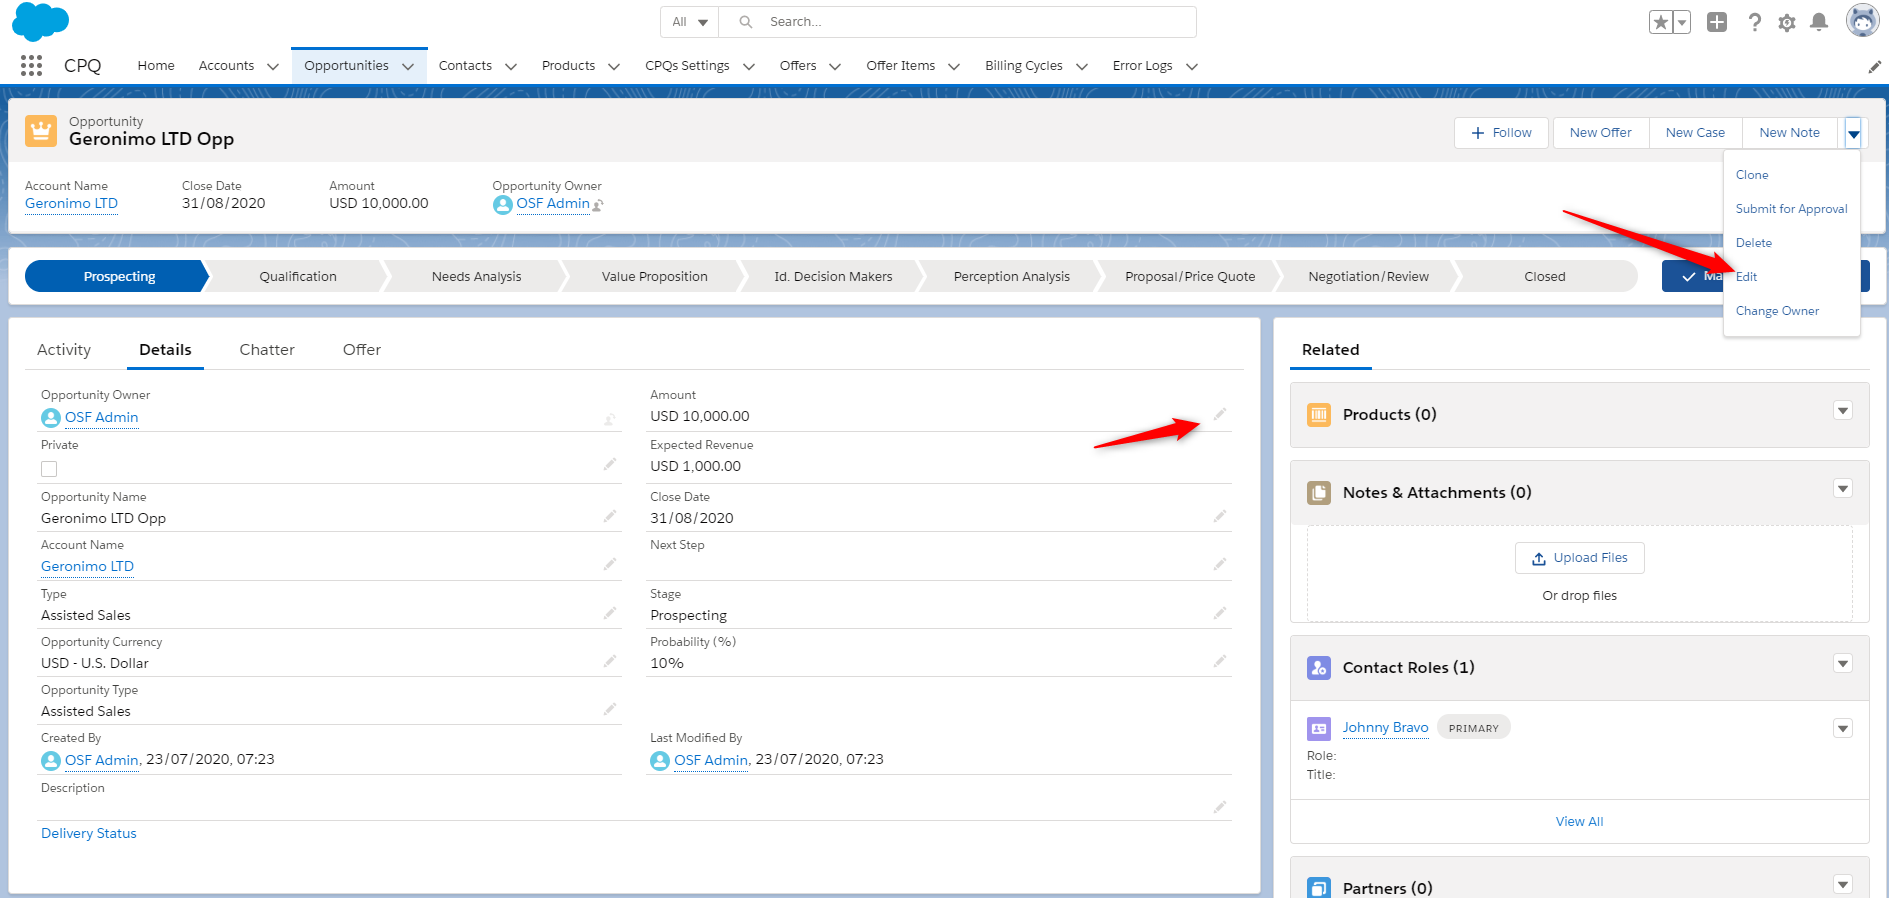Select Submit for Approval menu item
The width and height of the screenshot is (1889, 898).
coord(1791,209)
